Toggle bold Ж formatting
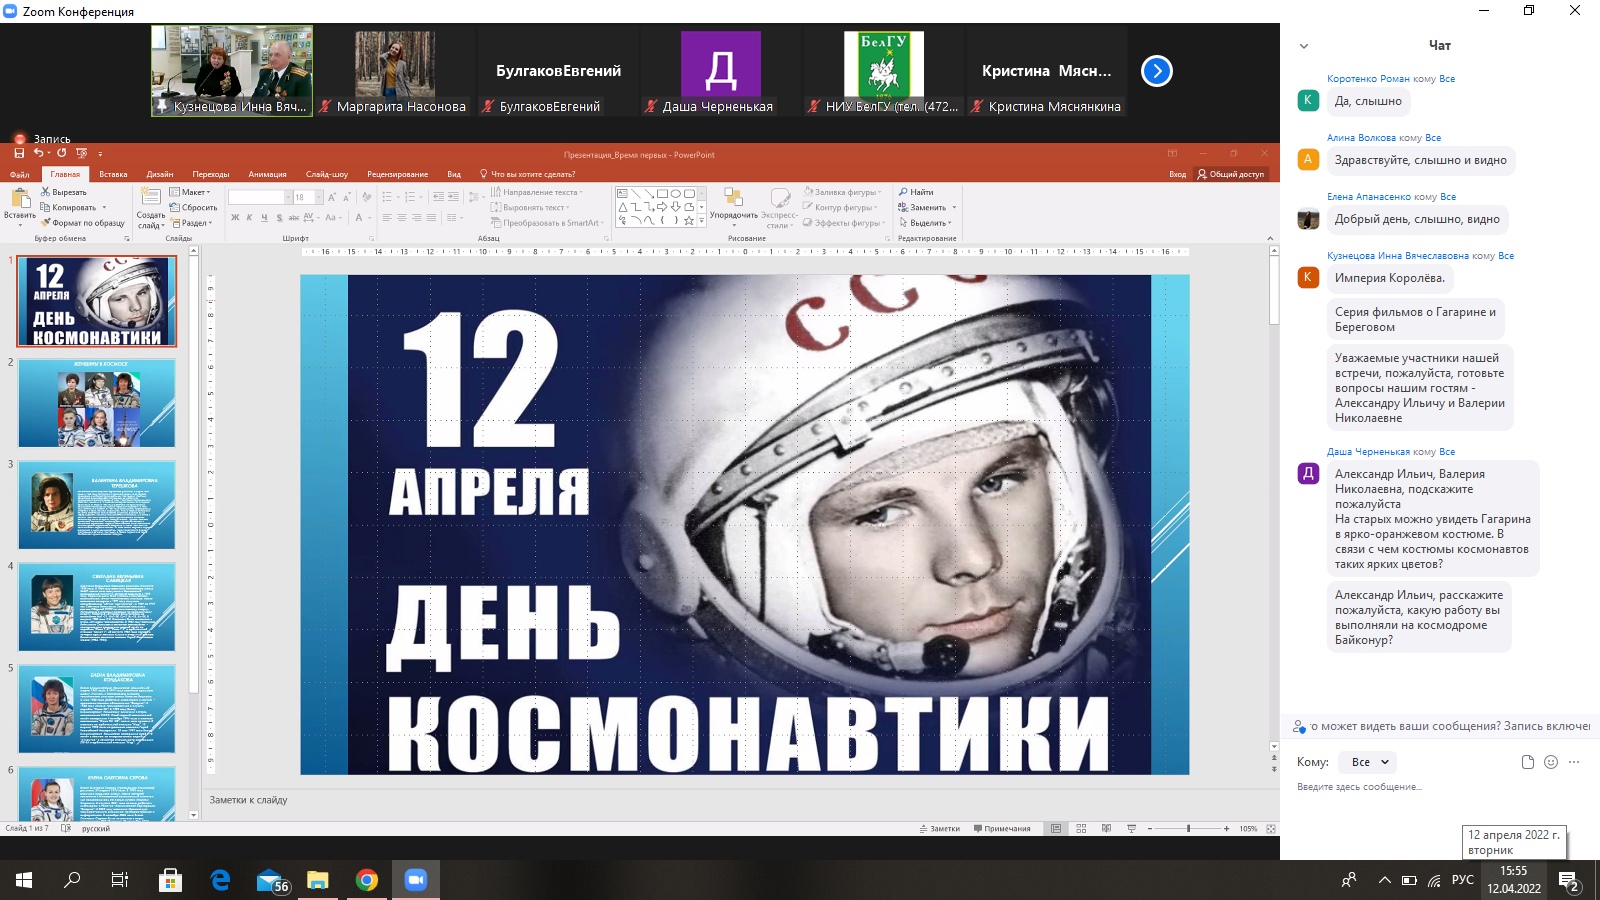Viewport: 1600px width, 900px height. tap(235, 217)
